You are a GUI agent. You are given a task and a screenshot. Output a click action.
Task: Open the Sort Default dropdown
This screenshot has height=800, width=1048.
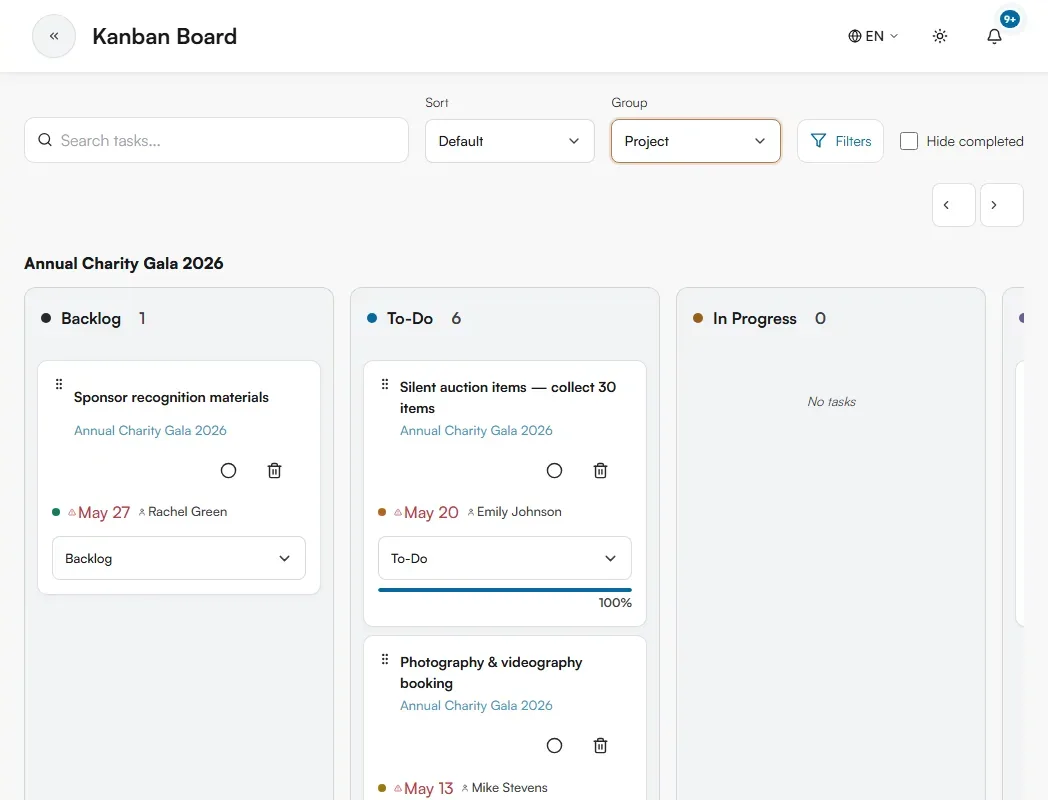coord(510,141)
